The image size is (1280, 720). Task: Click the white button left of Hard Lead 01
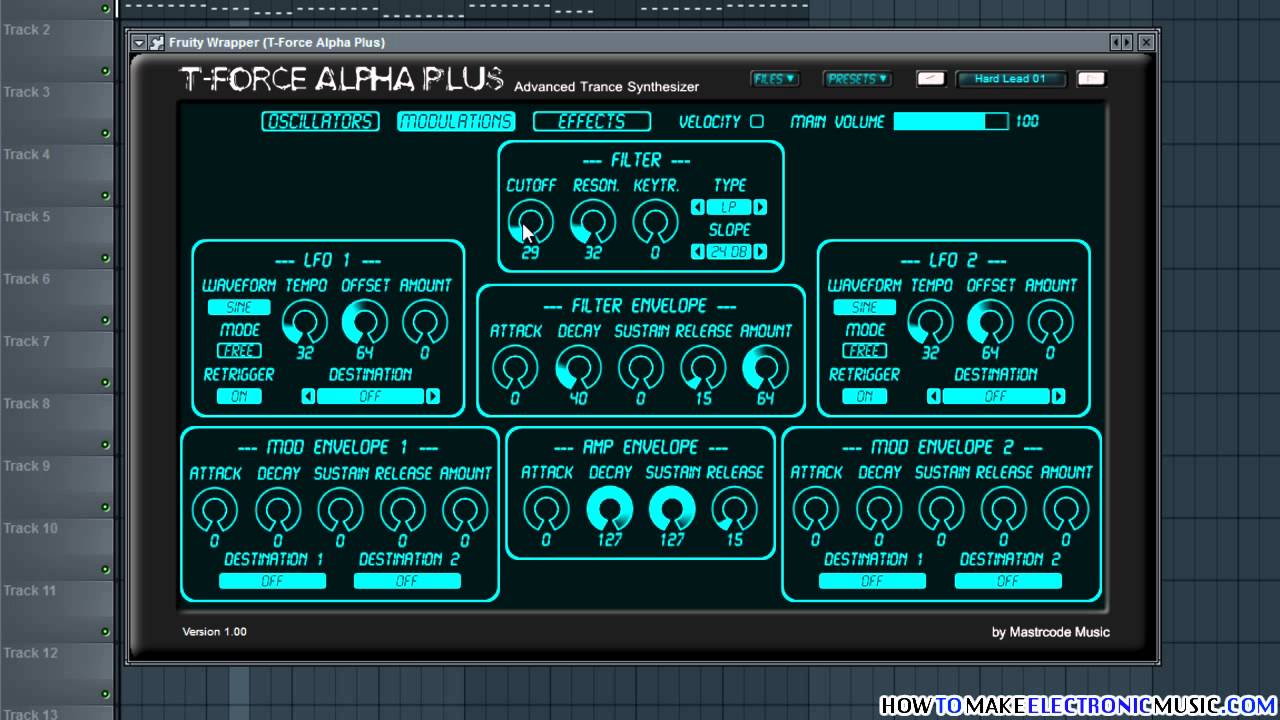click(x=931, y=79)
